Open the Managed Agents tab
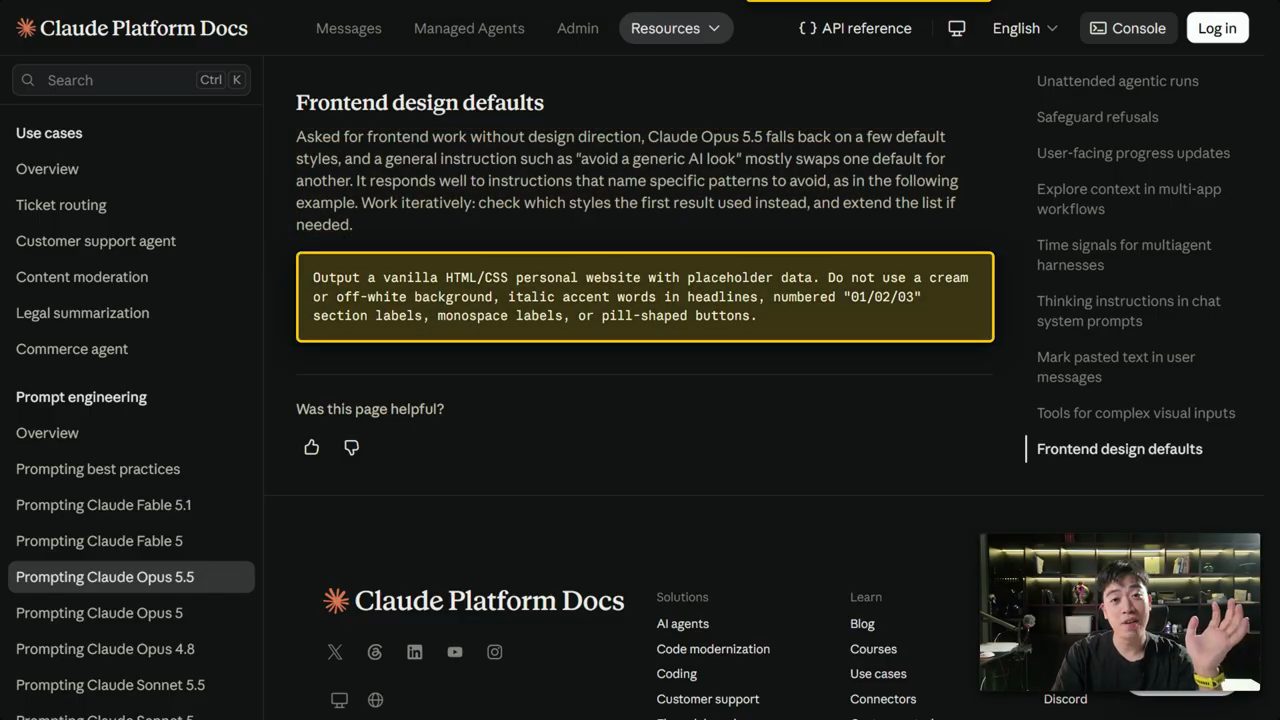The width and height of the screenshot is (1280, 720). [469, 28]
